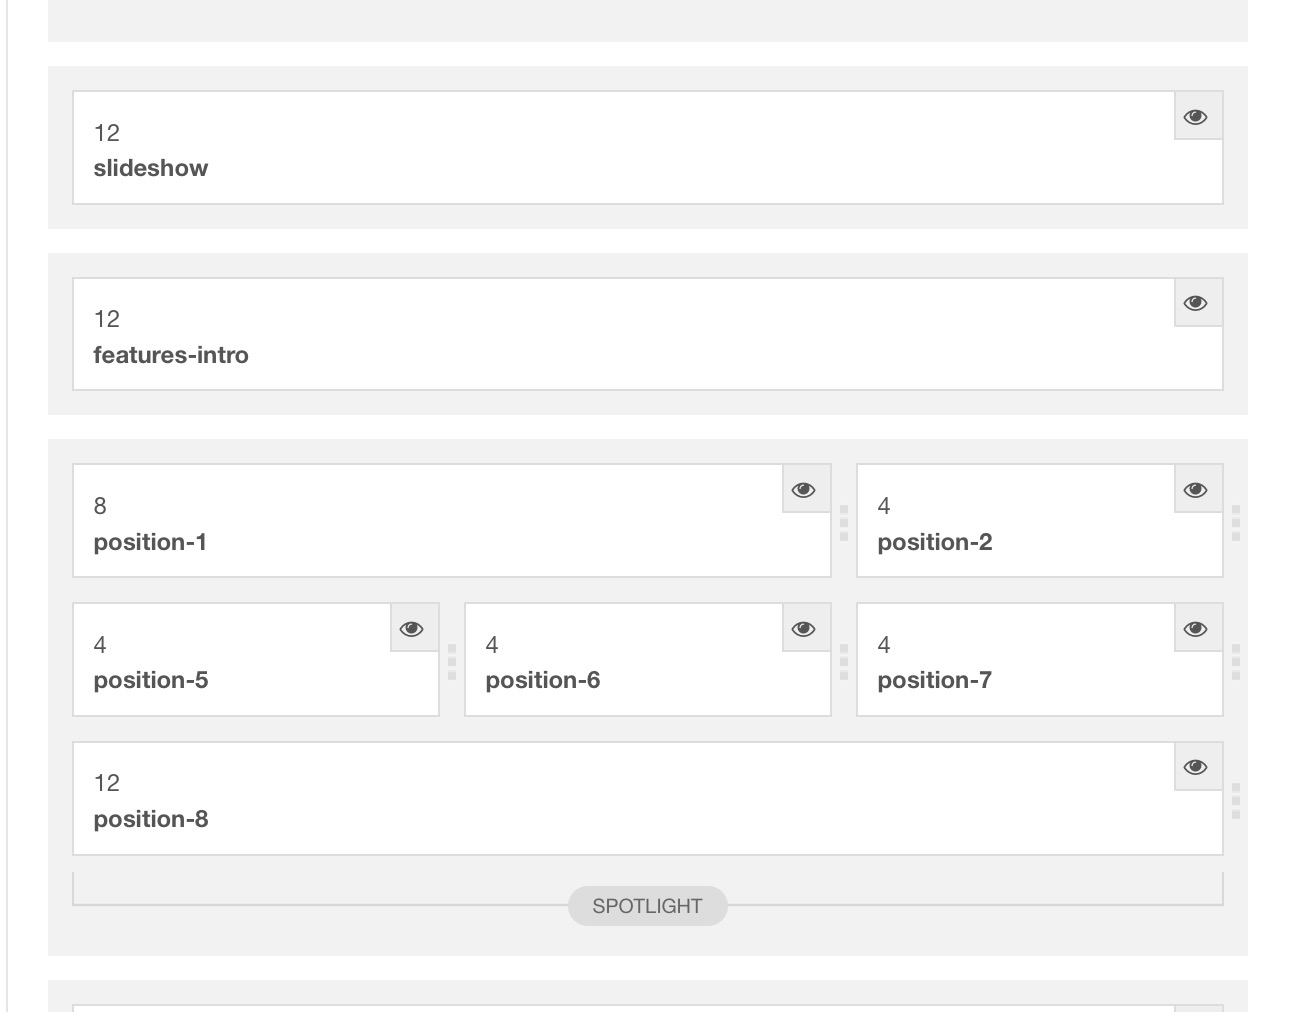Click the drag handle beside position-2
The width and height of the screenshot is (1298, 1012).
tap(1236, 520)
